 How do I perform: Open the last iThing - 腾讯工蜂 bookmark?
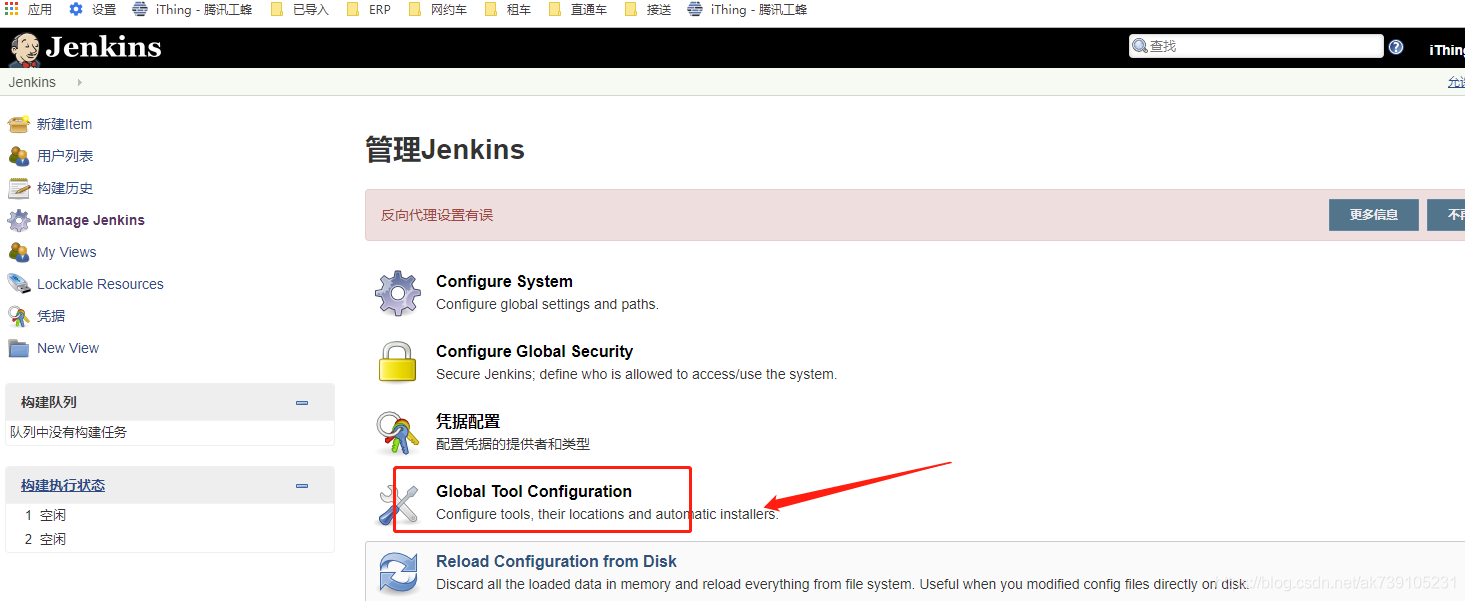[748, 9]
